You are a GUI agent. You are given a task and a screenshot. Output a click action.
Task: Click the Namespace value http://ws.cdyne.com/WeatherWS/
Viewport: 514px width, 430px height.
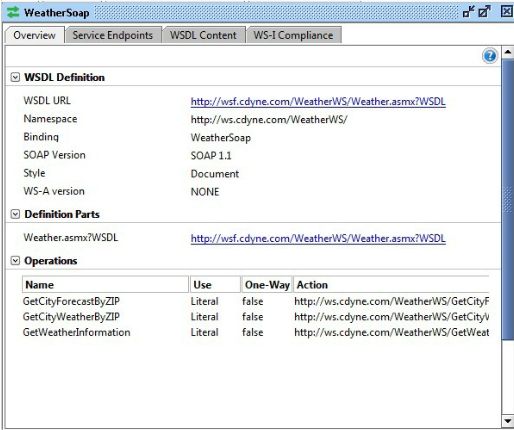click(x=269, y=120)
